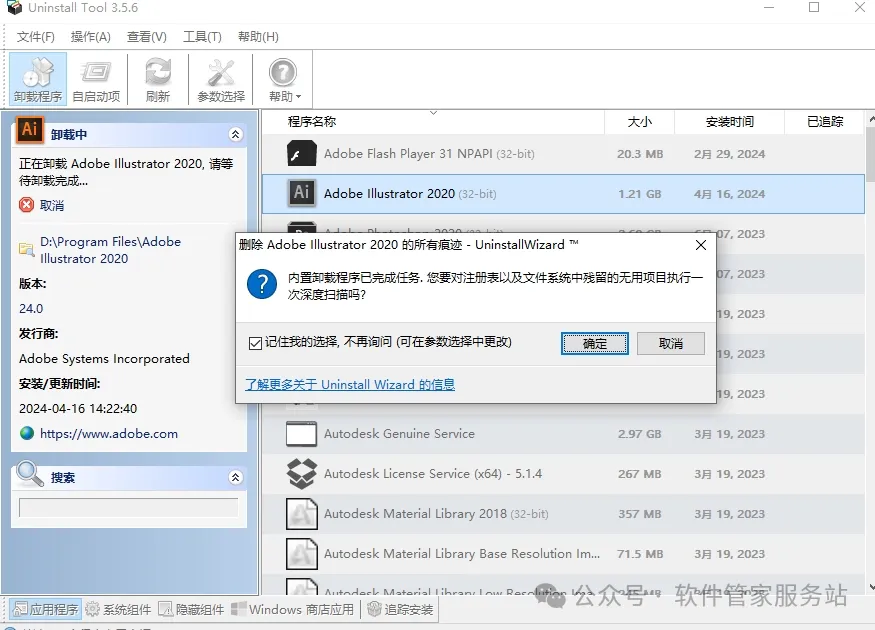Open the 操作(A) menu

pyautogui.click(x=90, y=37)
